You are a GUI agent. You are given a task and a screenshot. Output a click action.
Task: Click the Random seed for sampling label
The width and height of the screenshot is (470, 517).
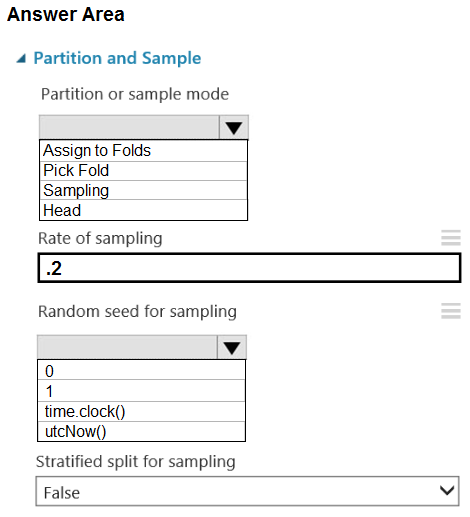tap(137, 311)
